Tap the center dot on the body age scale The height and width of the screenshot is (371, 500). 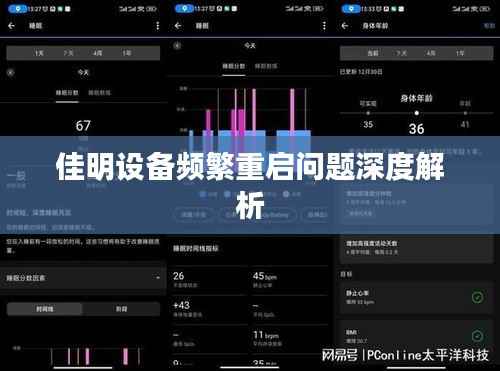(416, 113)
